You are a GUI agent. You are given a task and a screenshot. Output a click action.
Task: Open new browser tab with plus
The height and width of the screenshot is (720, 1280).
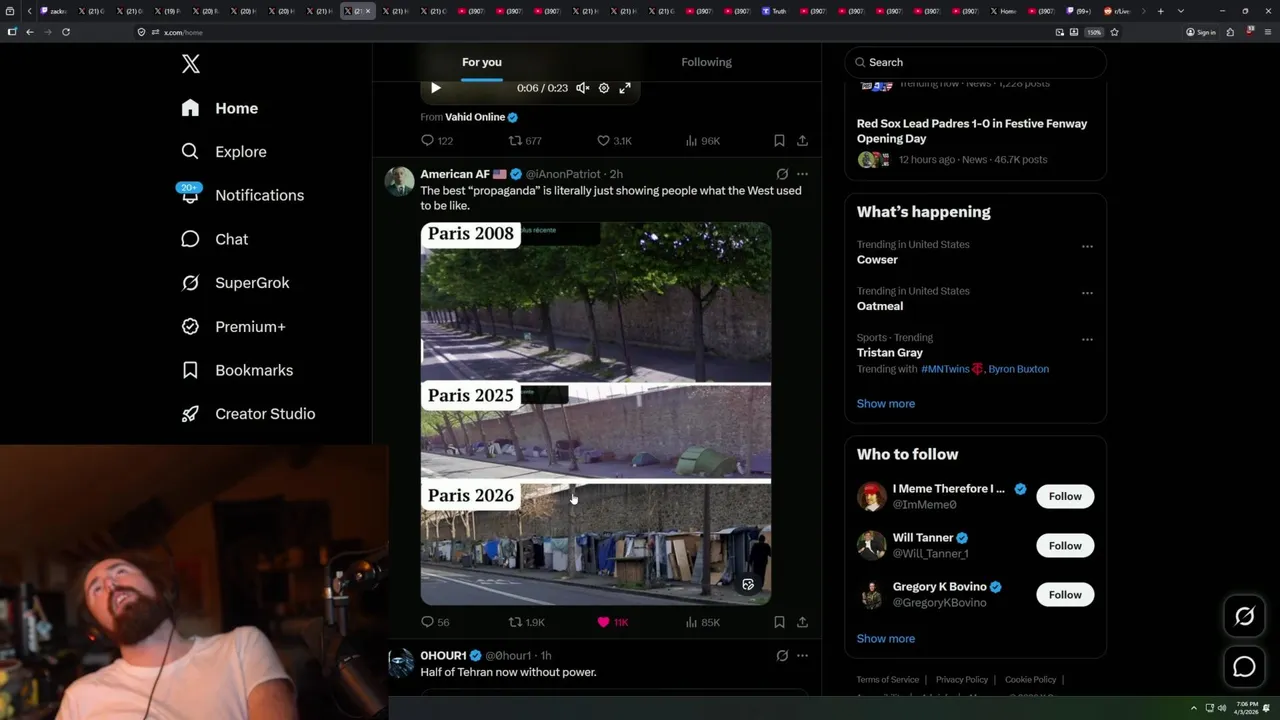click(1160, 11)
